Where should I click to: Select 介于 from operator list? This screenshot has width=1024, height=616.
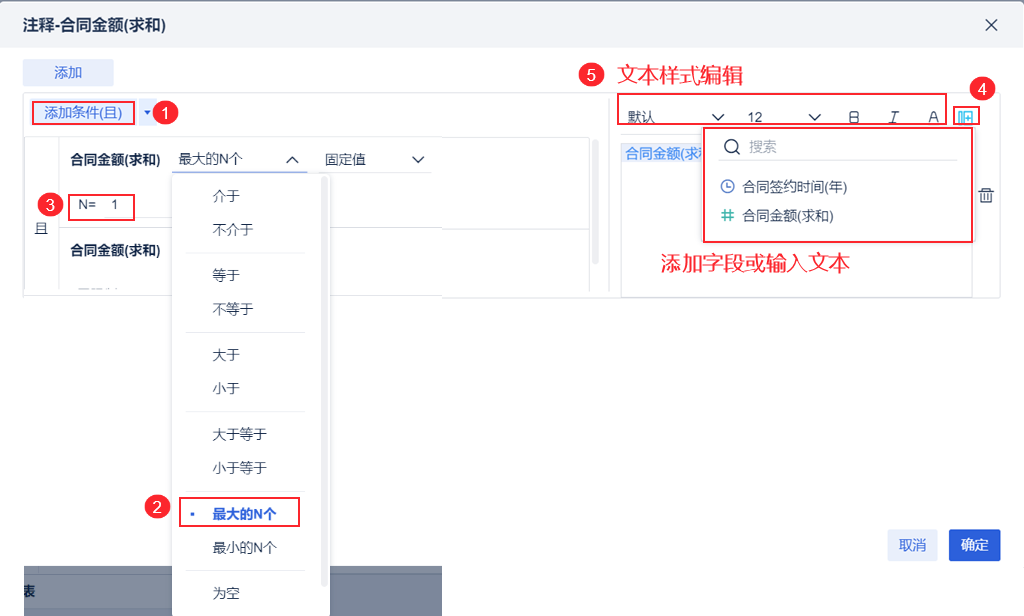tap(226, 196)
